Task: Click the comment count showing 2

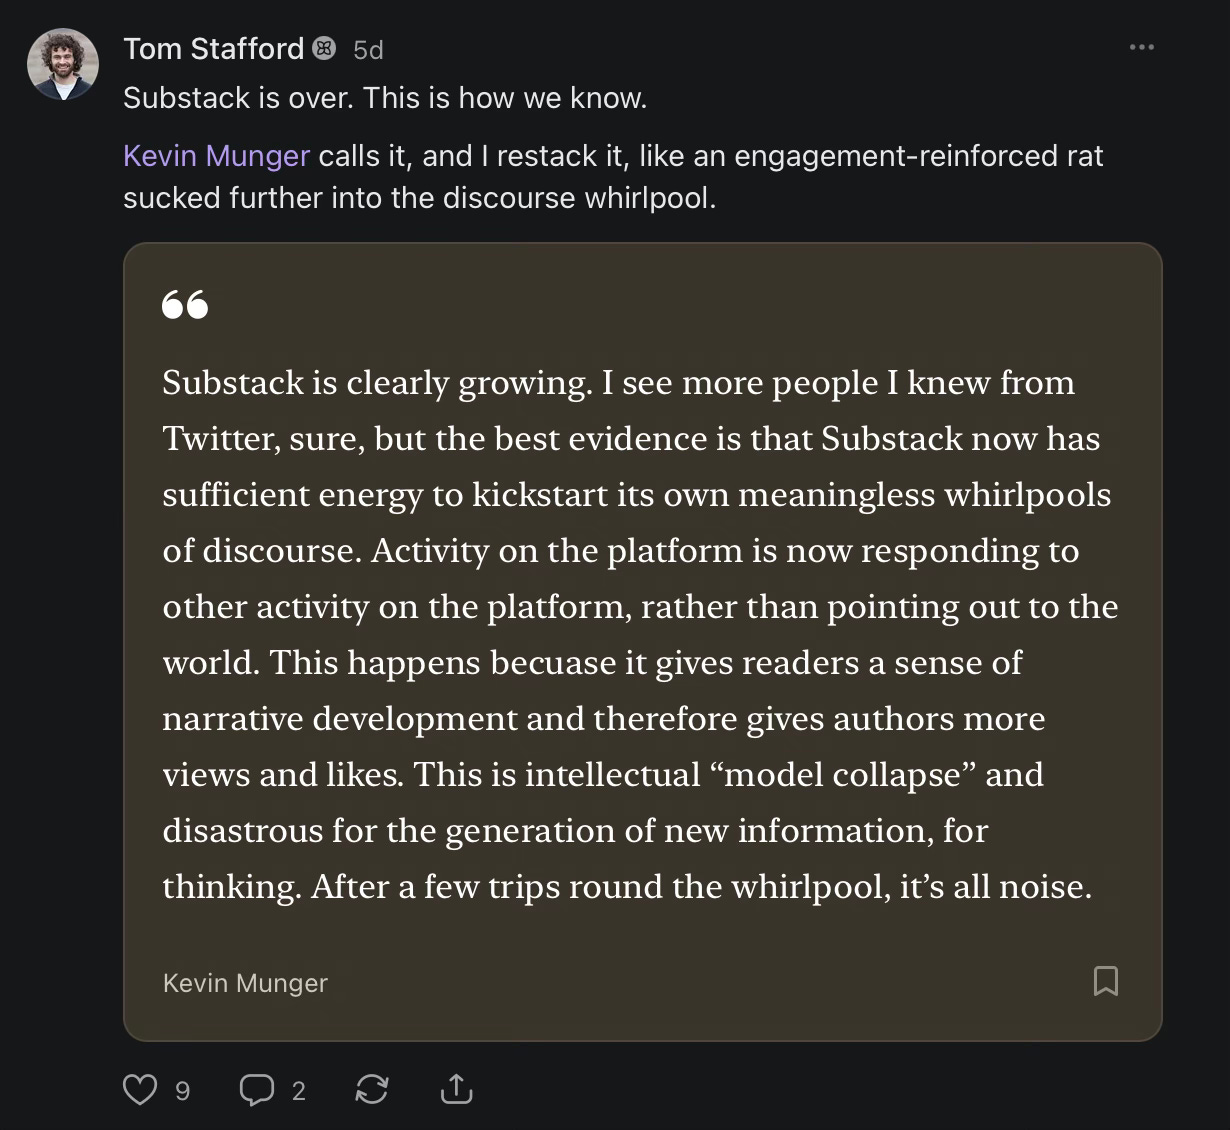Action: click(298, 1091)
